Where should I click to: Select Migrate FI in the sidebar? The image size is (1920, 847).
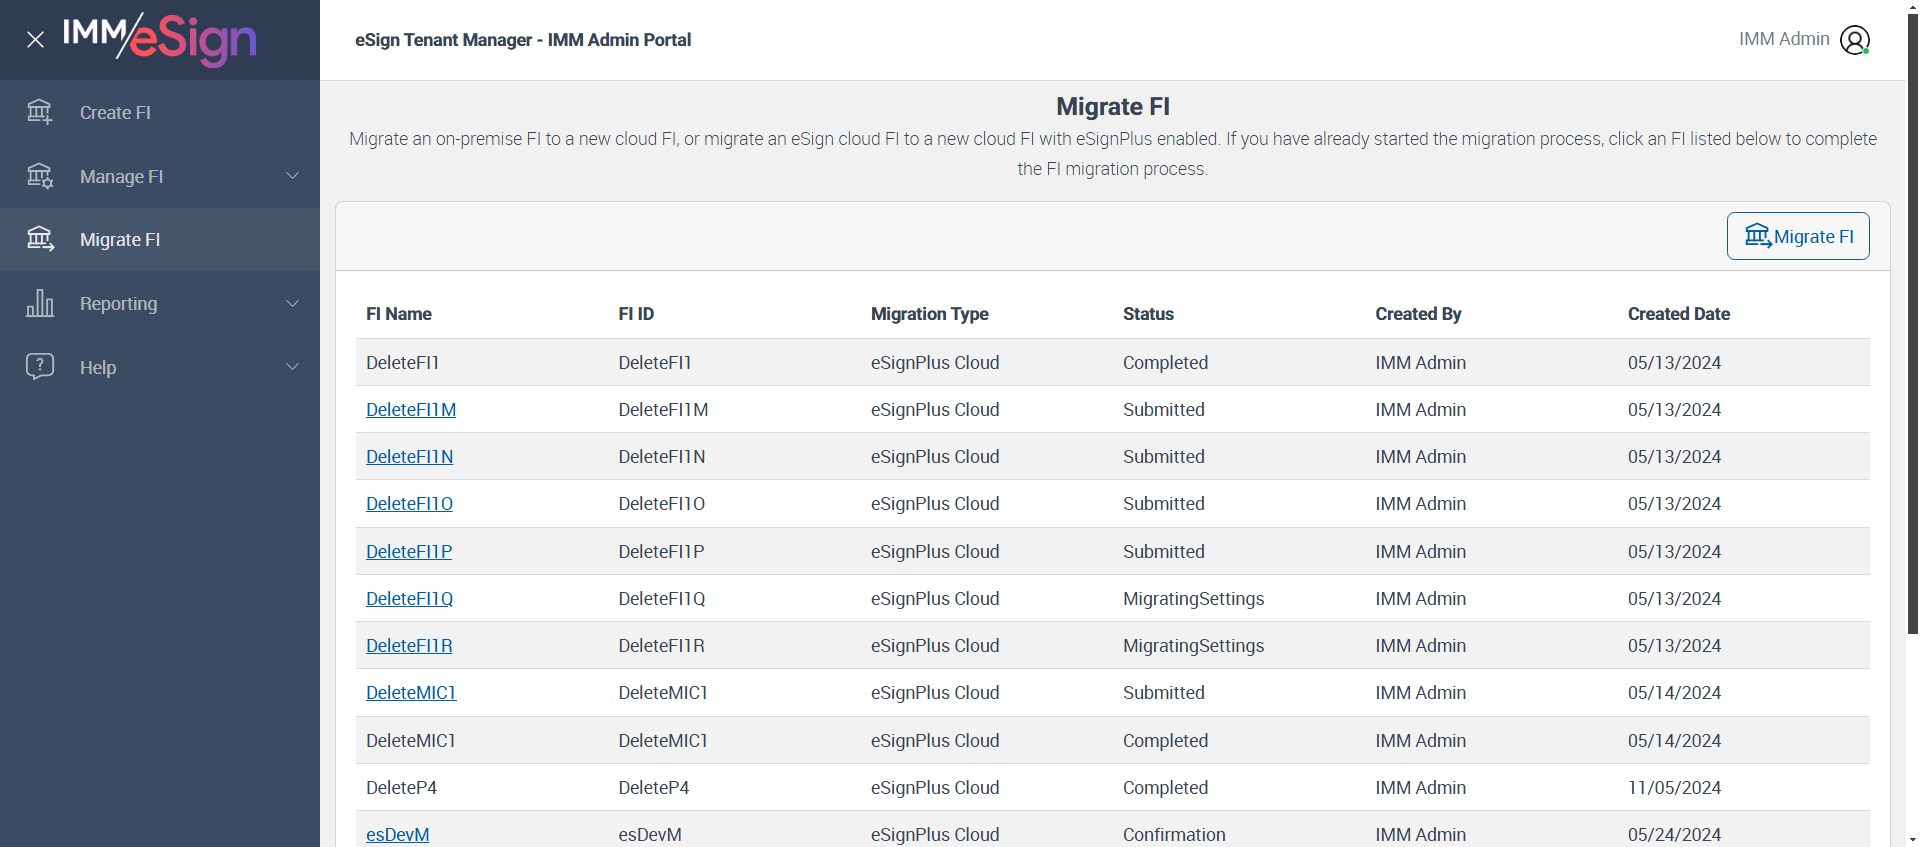[160, 239]
